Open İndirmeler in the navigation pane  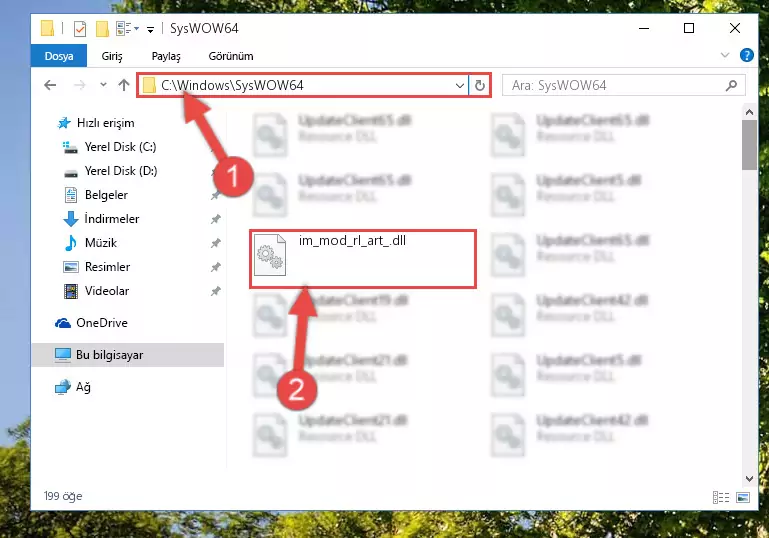[112, 219]
